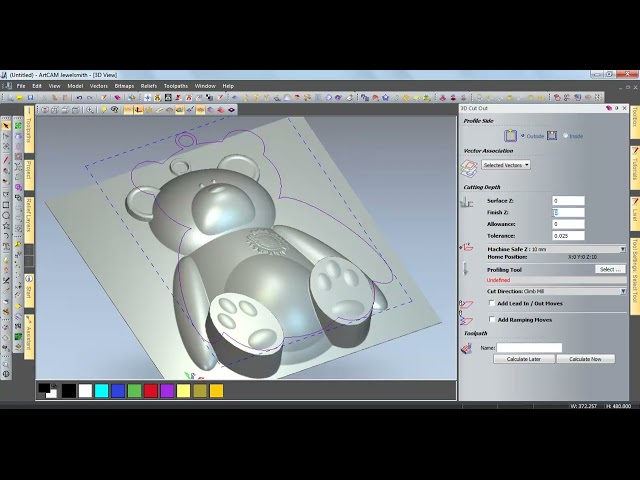The height and width of the screenshot is (480, 640).
Task: Open the Reliefs menu
Action: [x=149, y=86]
